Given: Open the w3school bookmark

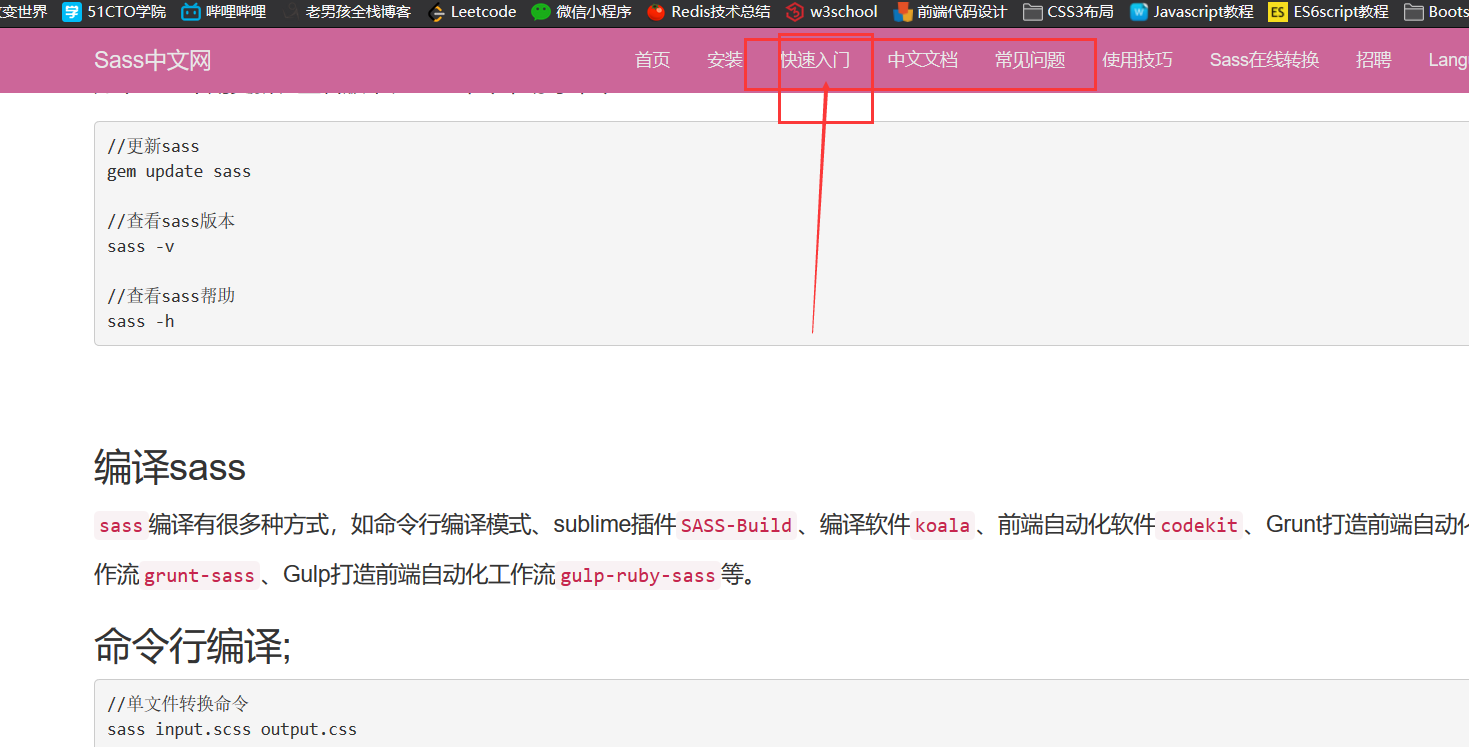Looking at the screenshot, I should [831, 12].
